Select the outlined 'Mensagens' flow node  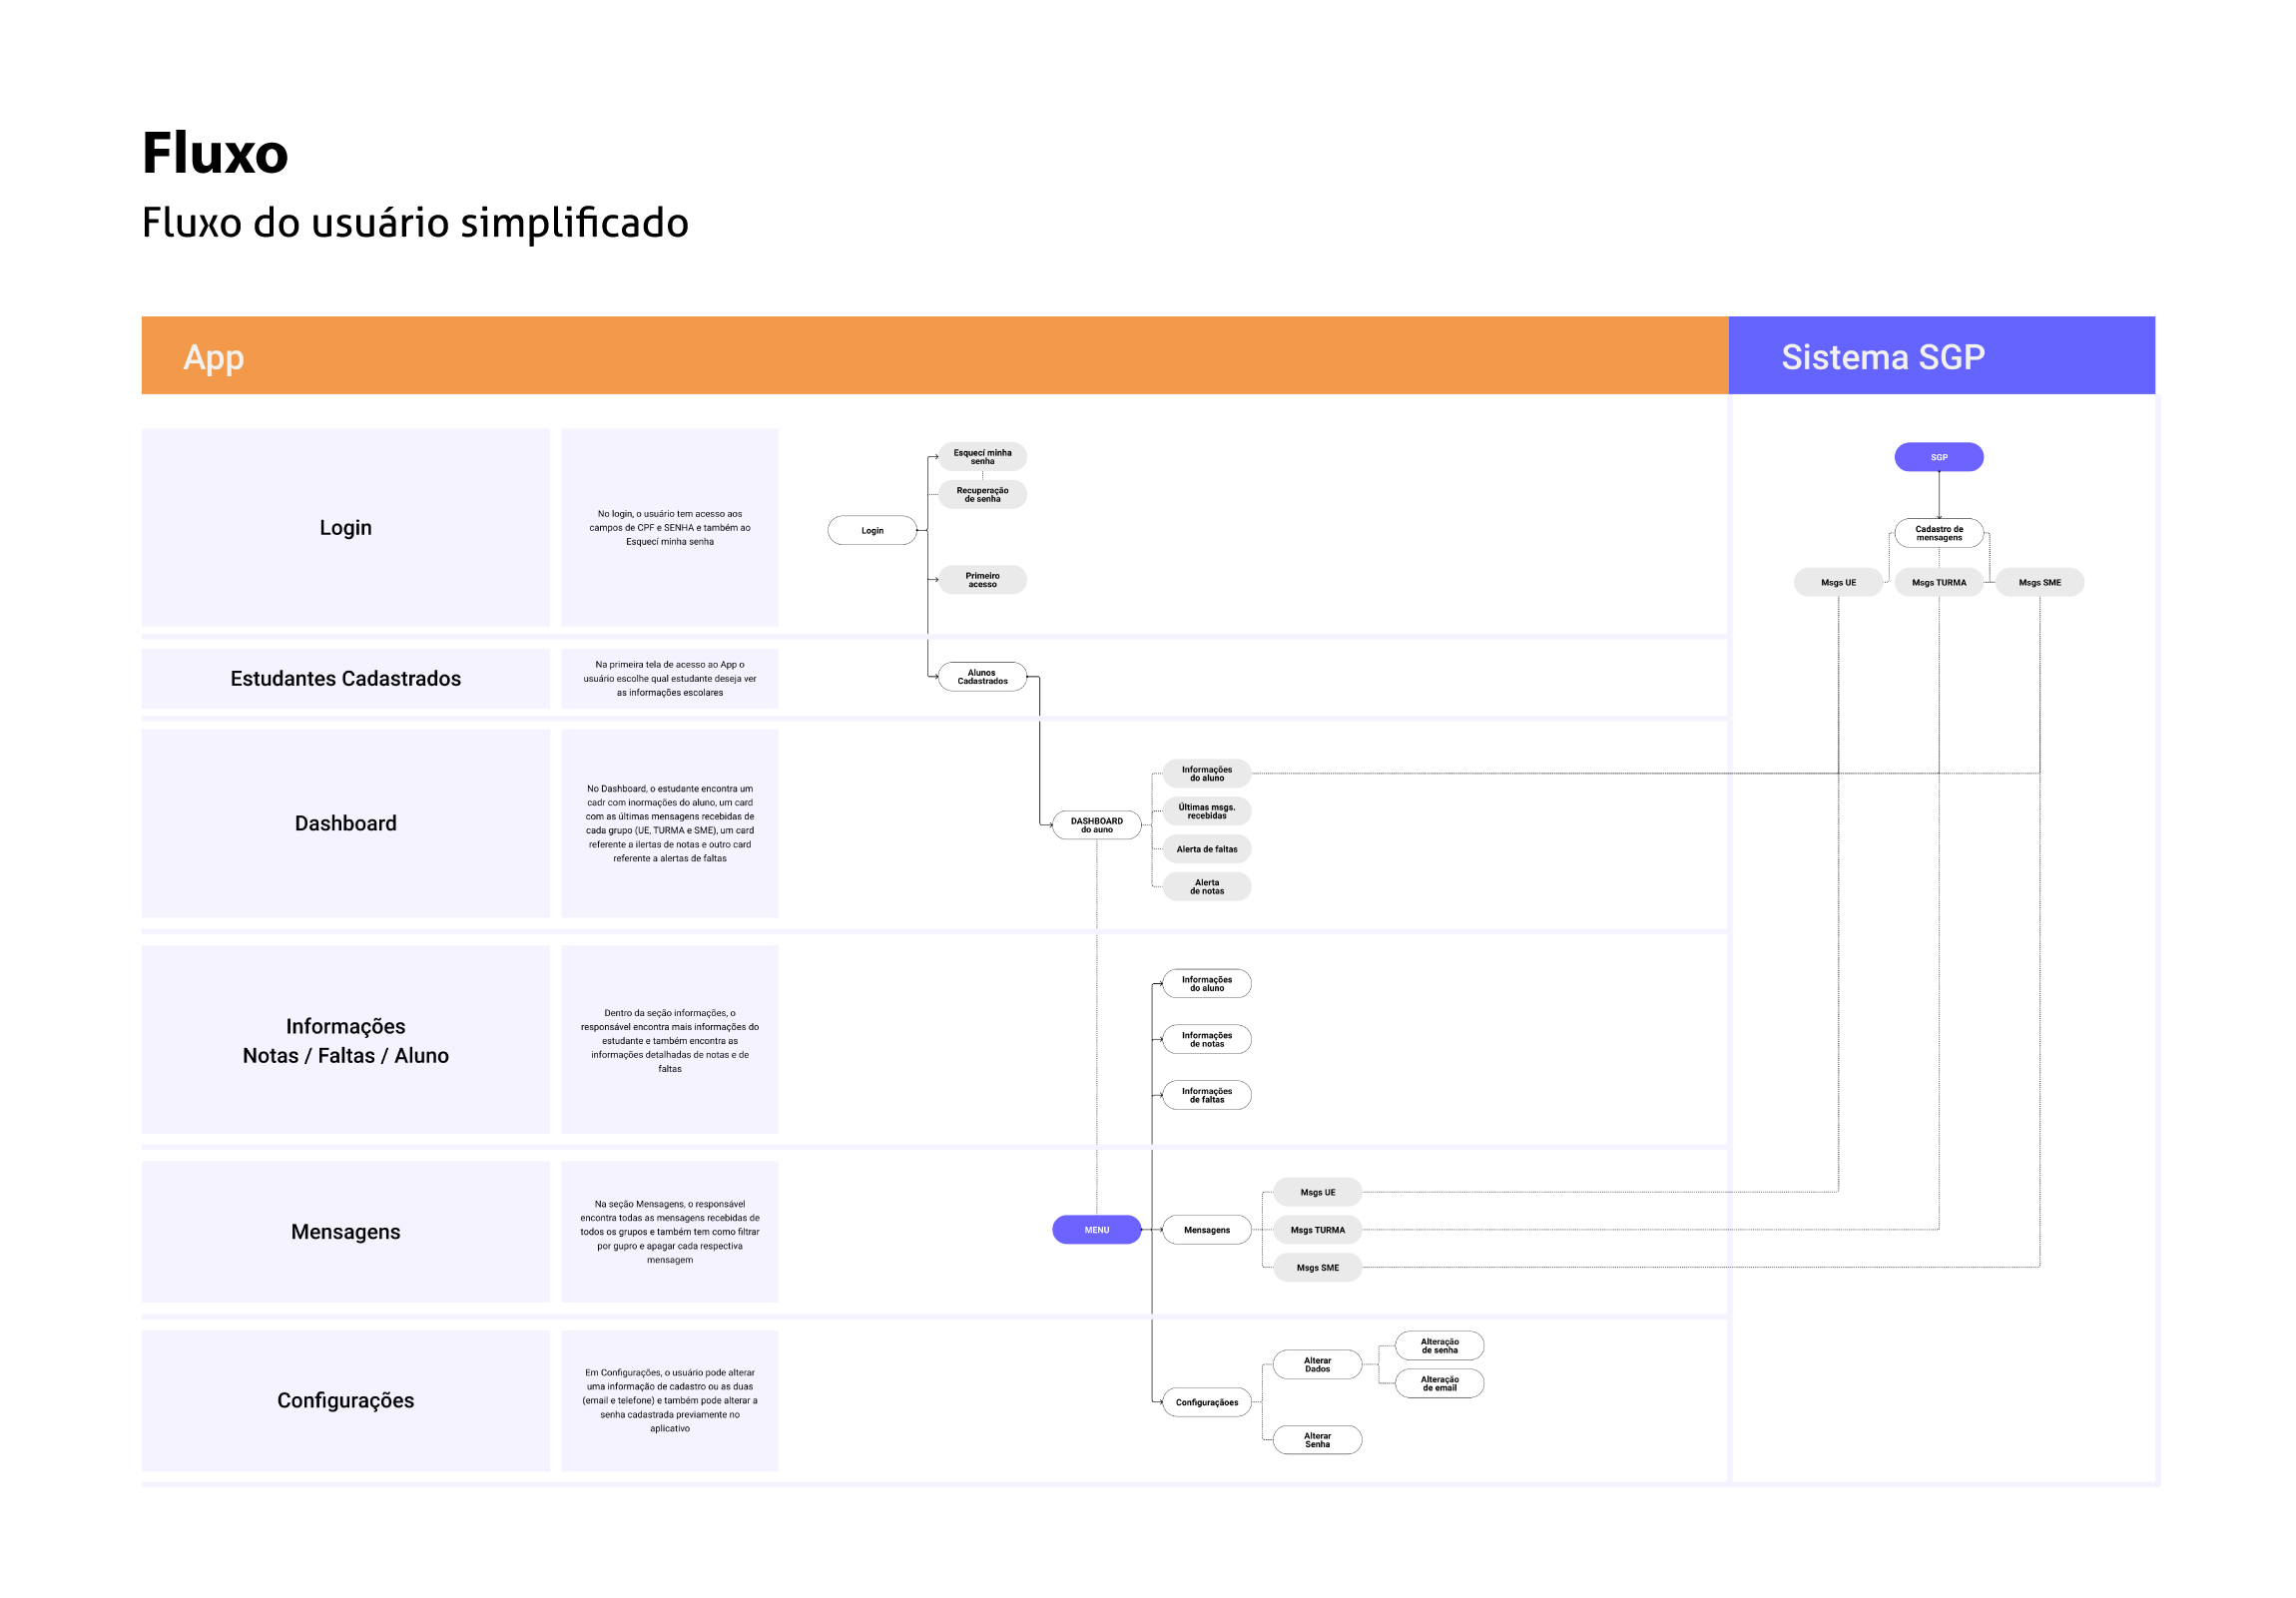(x=1207, y=1230)
